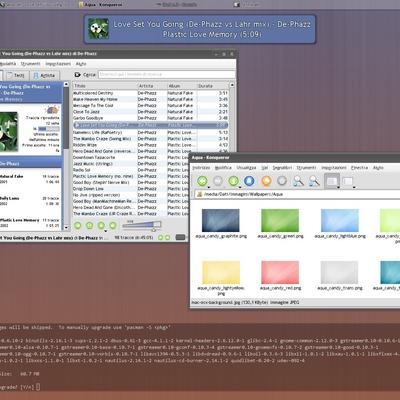400x400 pixels.
Task: Sort the playlist by the Album column header
Action: coord(181,86)
